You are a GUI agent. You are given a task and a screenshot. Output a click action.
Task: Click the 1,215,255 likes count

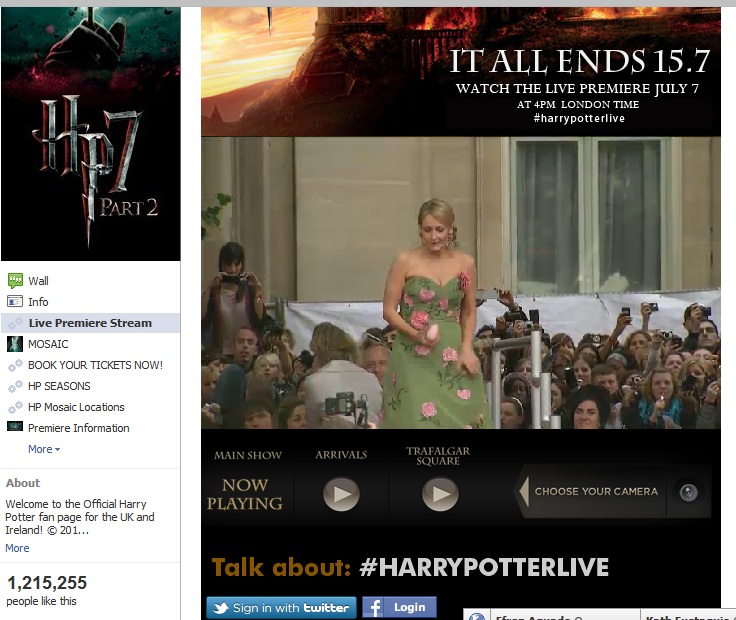pos(47,583)
